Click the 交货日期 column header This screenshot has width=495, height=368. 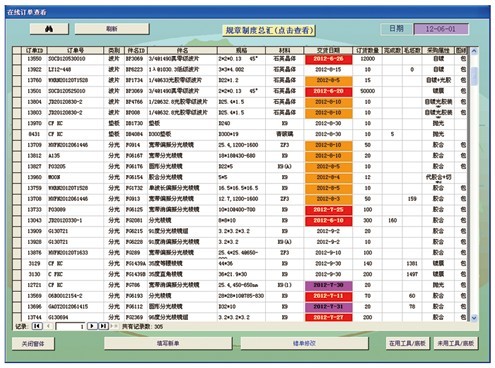pos(328,50)
